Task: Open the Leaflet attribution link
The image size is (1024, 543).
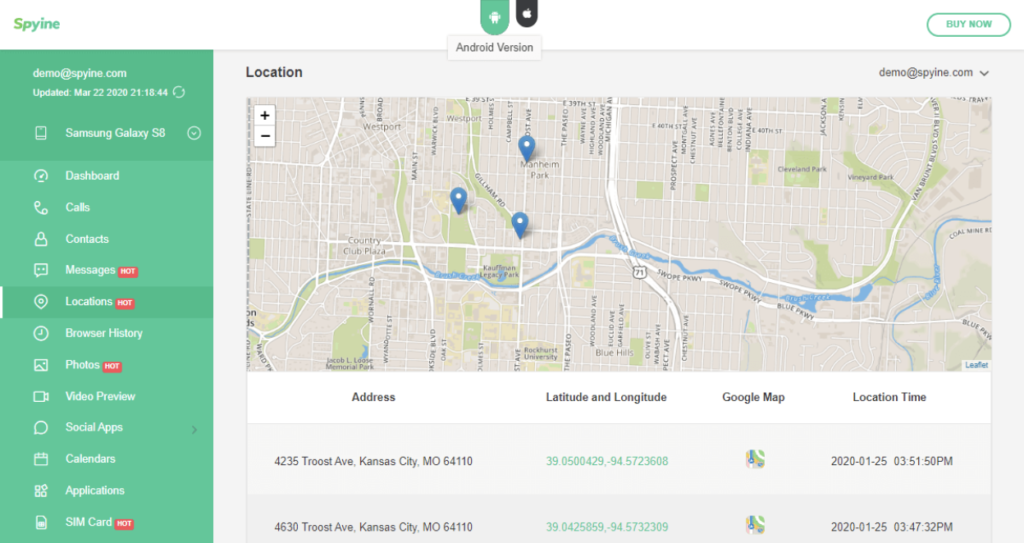Action: click(x=976, y=365)
